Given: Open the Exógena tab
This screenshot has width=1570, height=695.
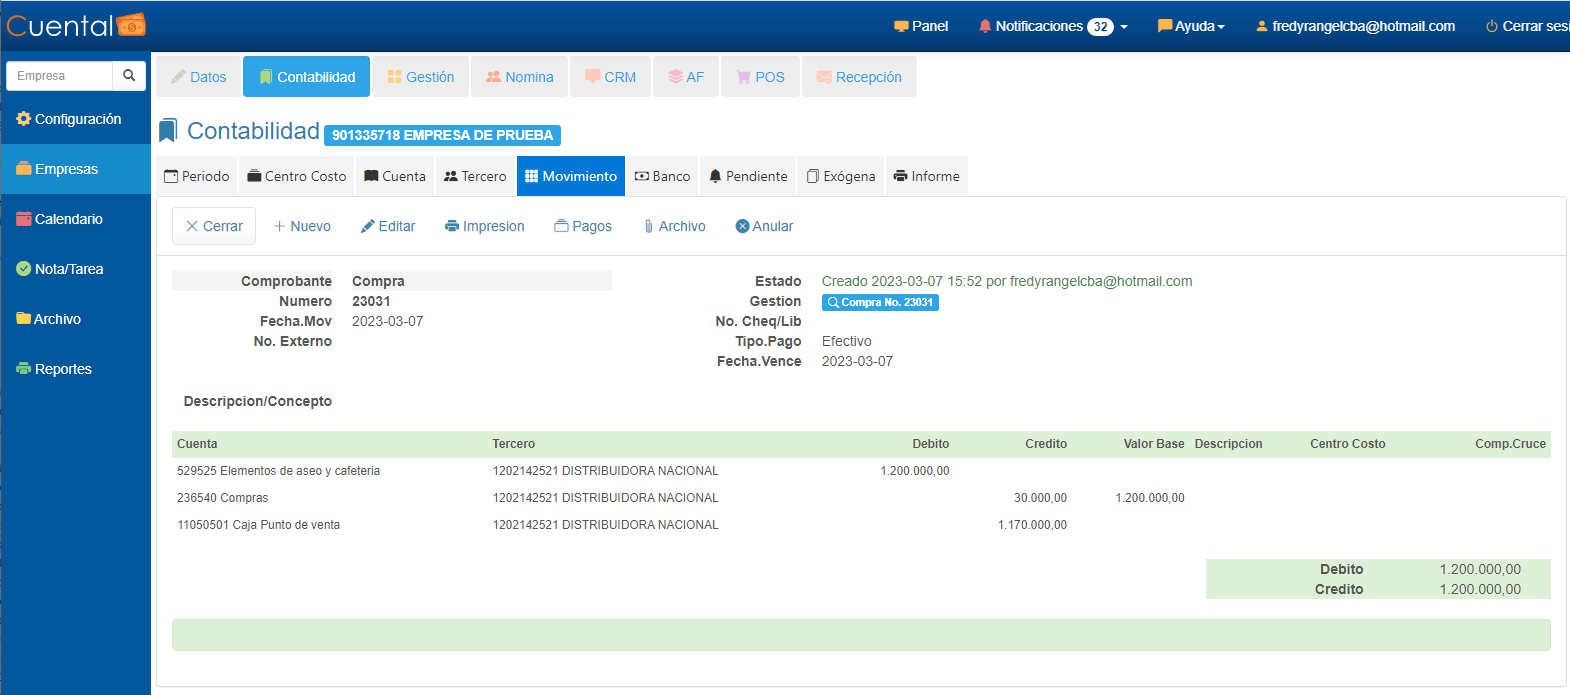Looking at the screenshot, I should click(841, 176).
